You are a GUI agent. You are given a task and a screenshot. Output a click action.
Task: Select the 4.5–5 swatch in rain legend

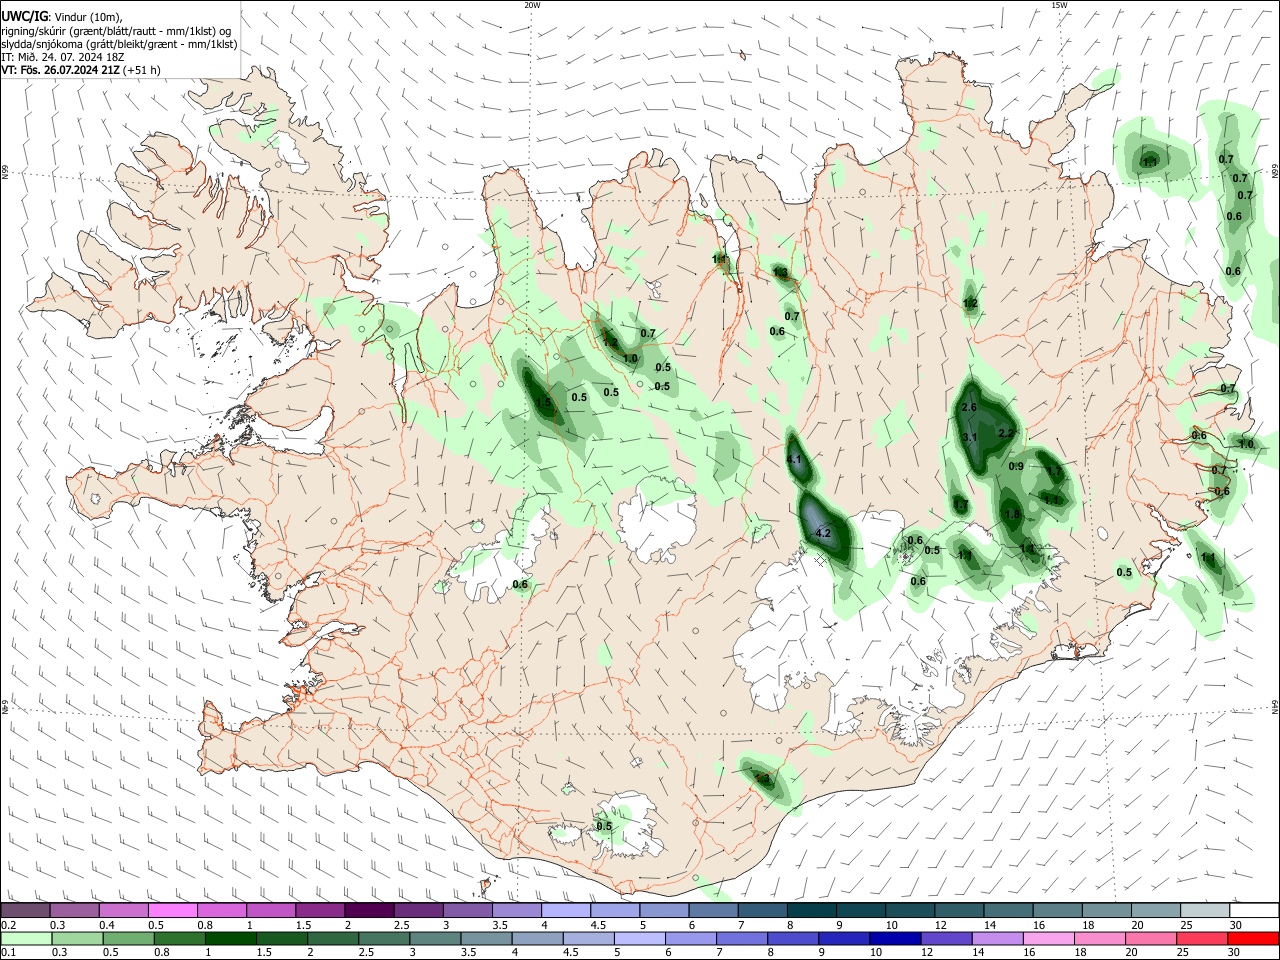pyautogui.click(x=587, y=938)
